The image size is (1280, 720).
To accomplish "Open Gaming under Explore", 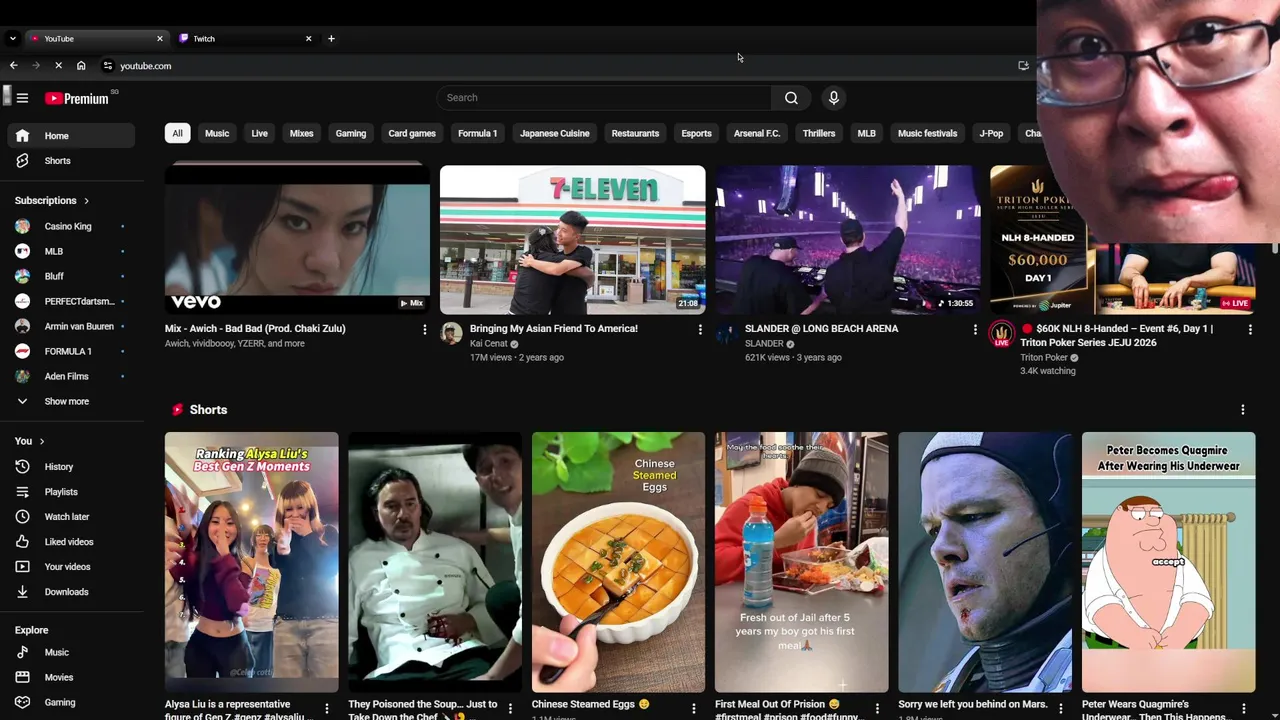I will 71,702.
